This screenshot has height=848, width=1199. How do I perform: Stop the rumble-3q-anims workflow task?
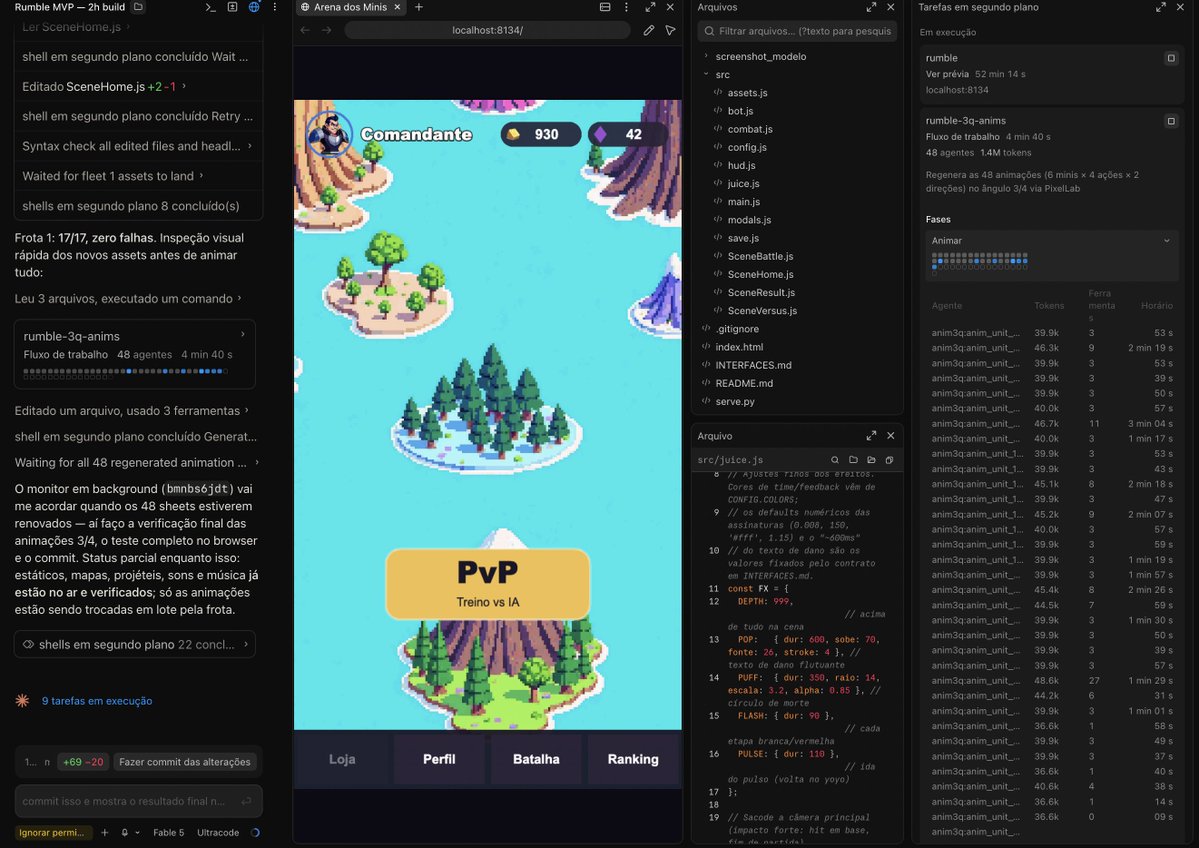point(1171,121)
